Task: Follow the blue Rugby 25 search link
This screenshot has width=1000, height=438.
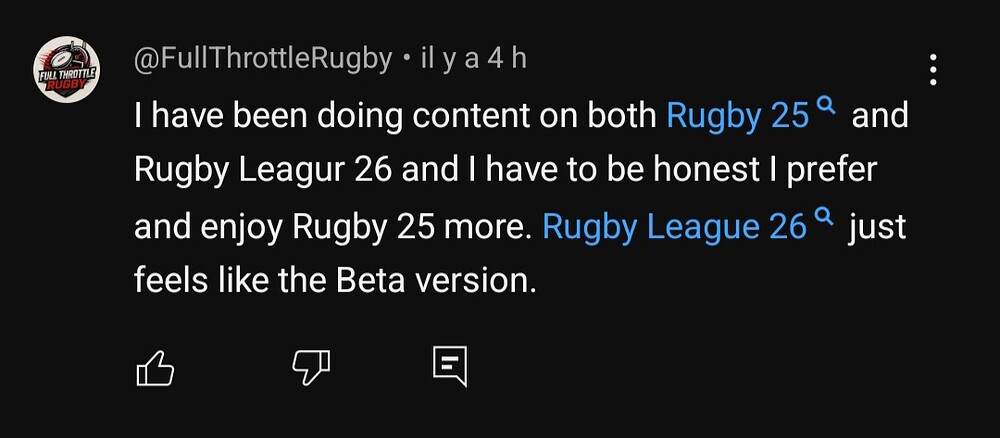Action: pyautogui.click(x=737, y=116)
